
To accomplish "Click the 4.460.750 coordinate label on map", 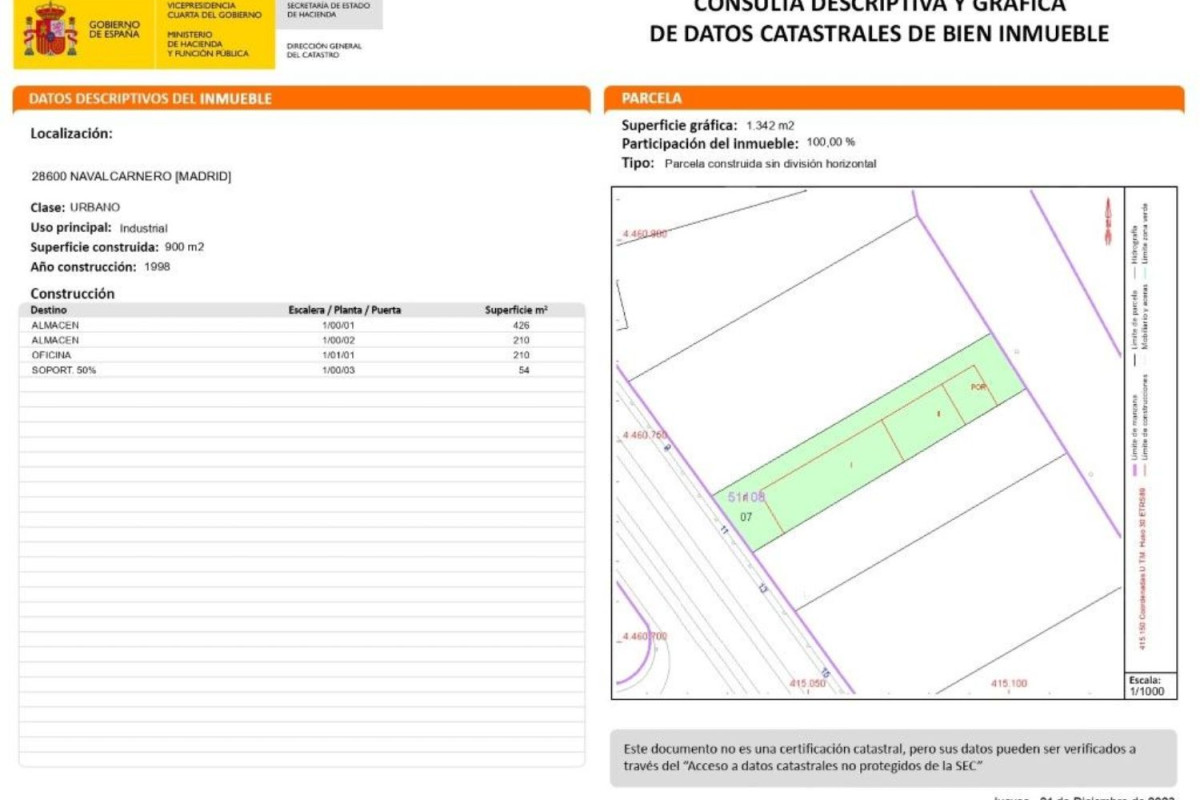I will click(644, 435).
